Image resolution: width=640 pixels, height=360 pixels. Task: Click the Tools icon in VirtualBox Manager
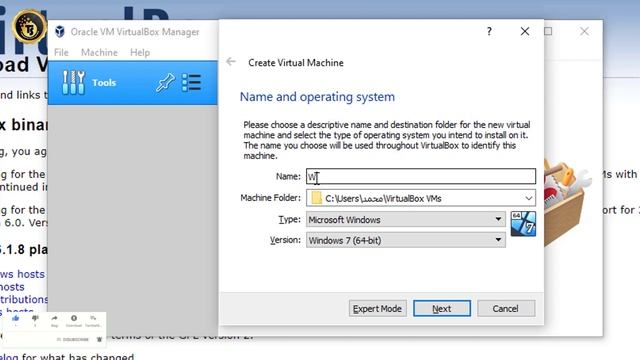[73, 82]
